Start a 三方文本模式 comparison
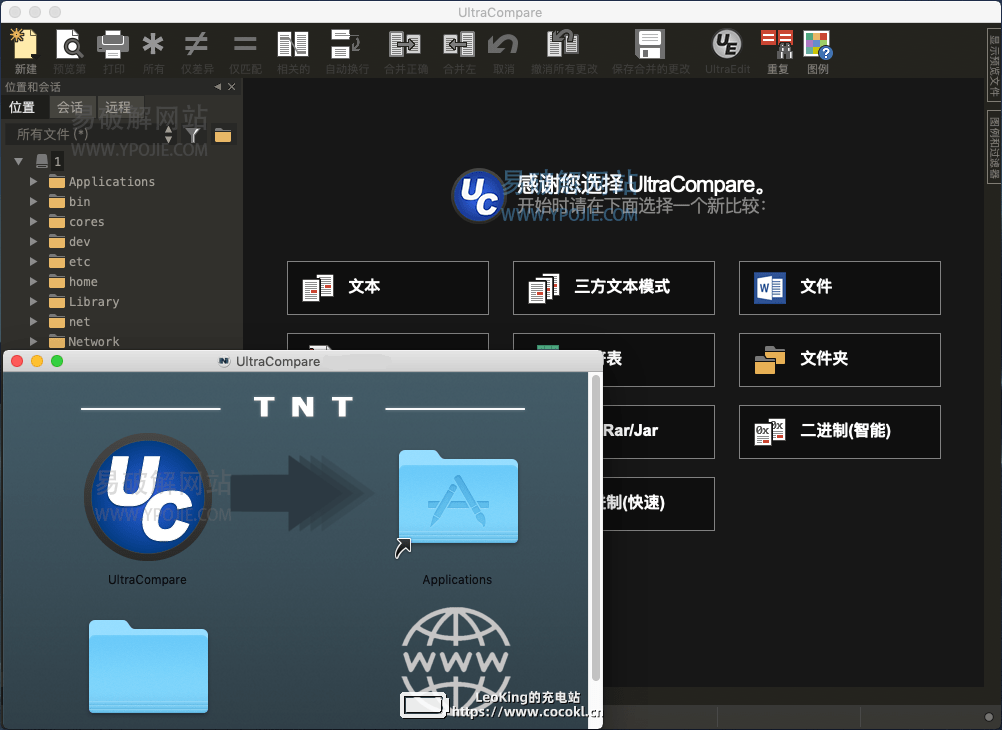Viewport: 1002px width, 730px height. pyautogui.click(x=613, y=288)
